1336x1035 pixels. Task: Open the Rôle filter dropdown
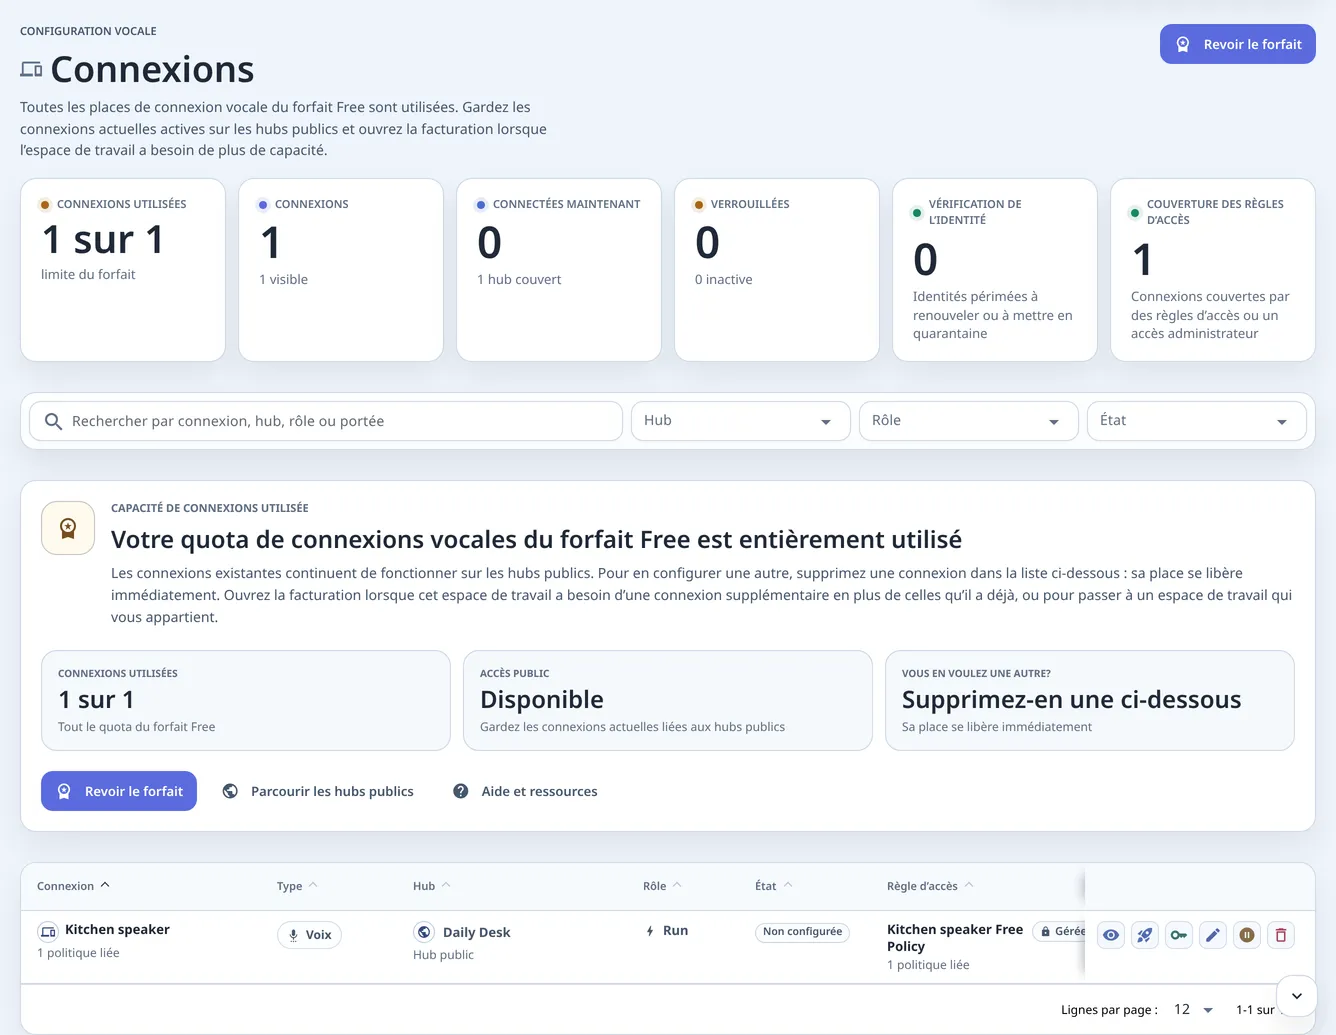[969, 421]
